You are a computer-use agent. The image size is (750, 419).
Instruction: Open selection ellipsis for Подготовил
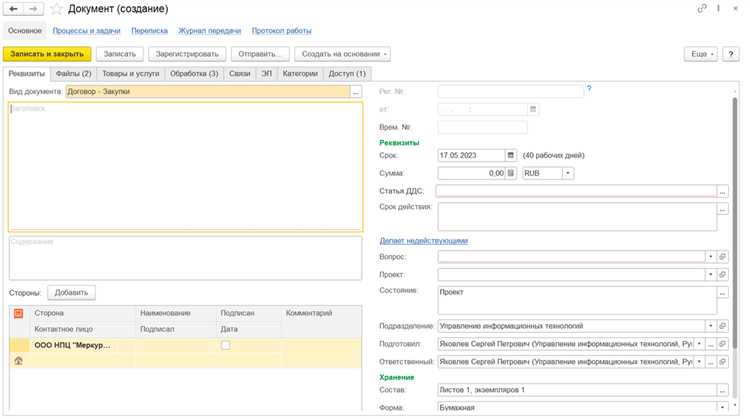point(711,344)
